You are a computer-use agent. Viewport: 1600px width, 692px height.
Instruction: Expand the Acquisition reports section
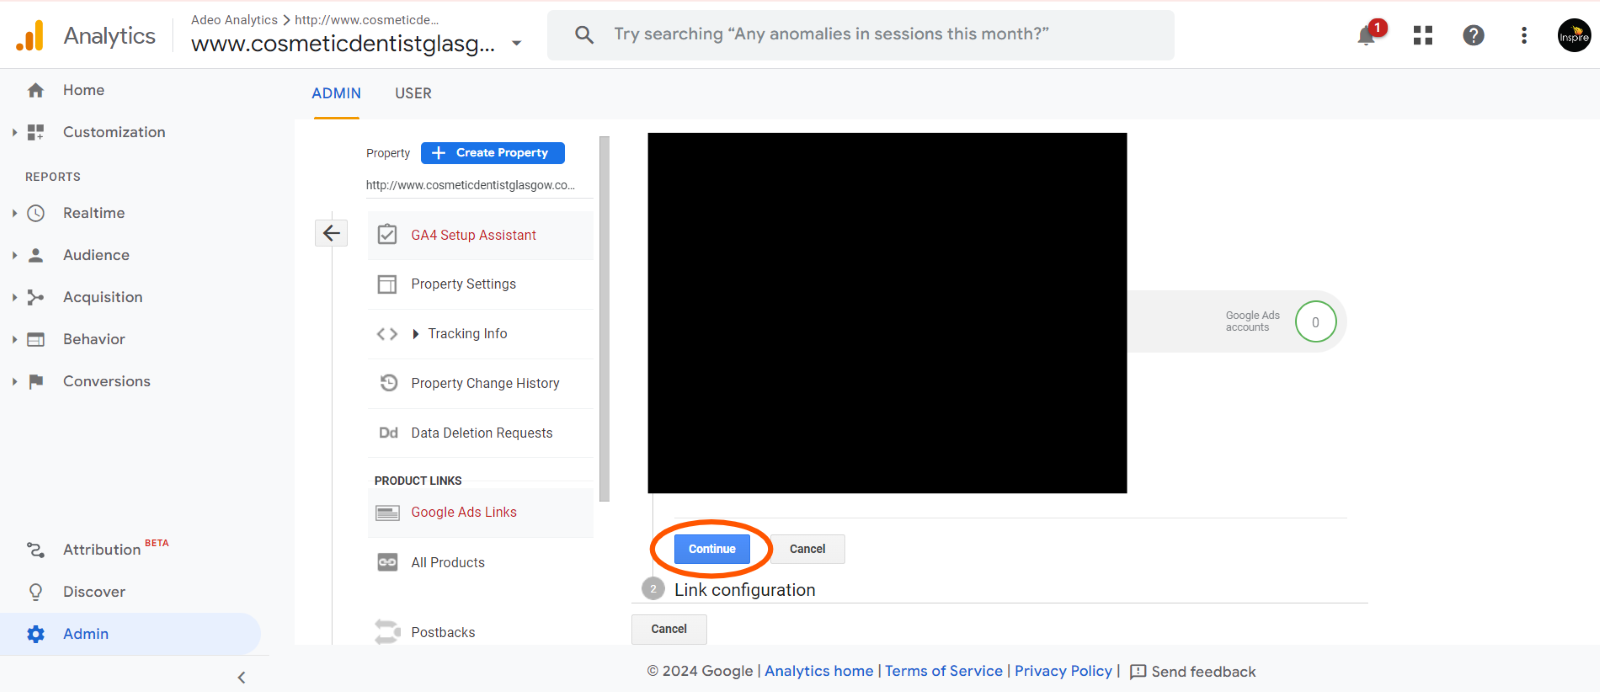coord(14,297)
